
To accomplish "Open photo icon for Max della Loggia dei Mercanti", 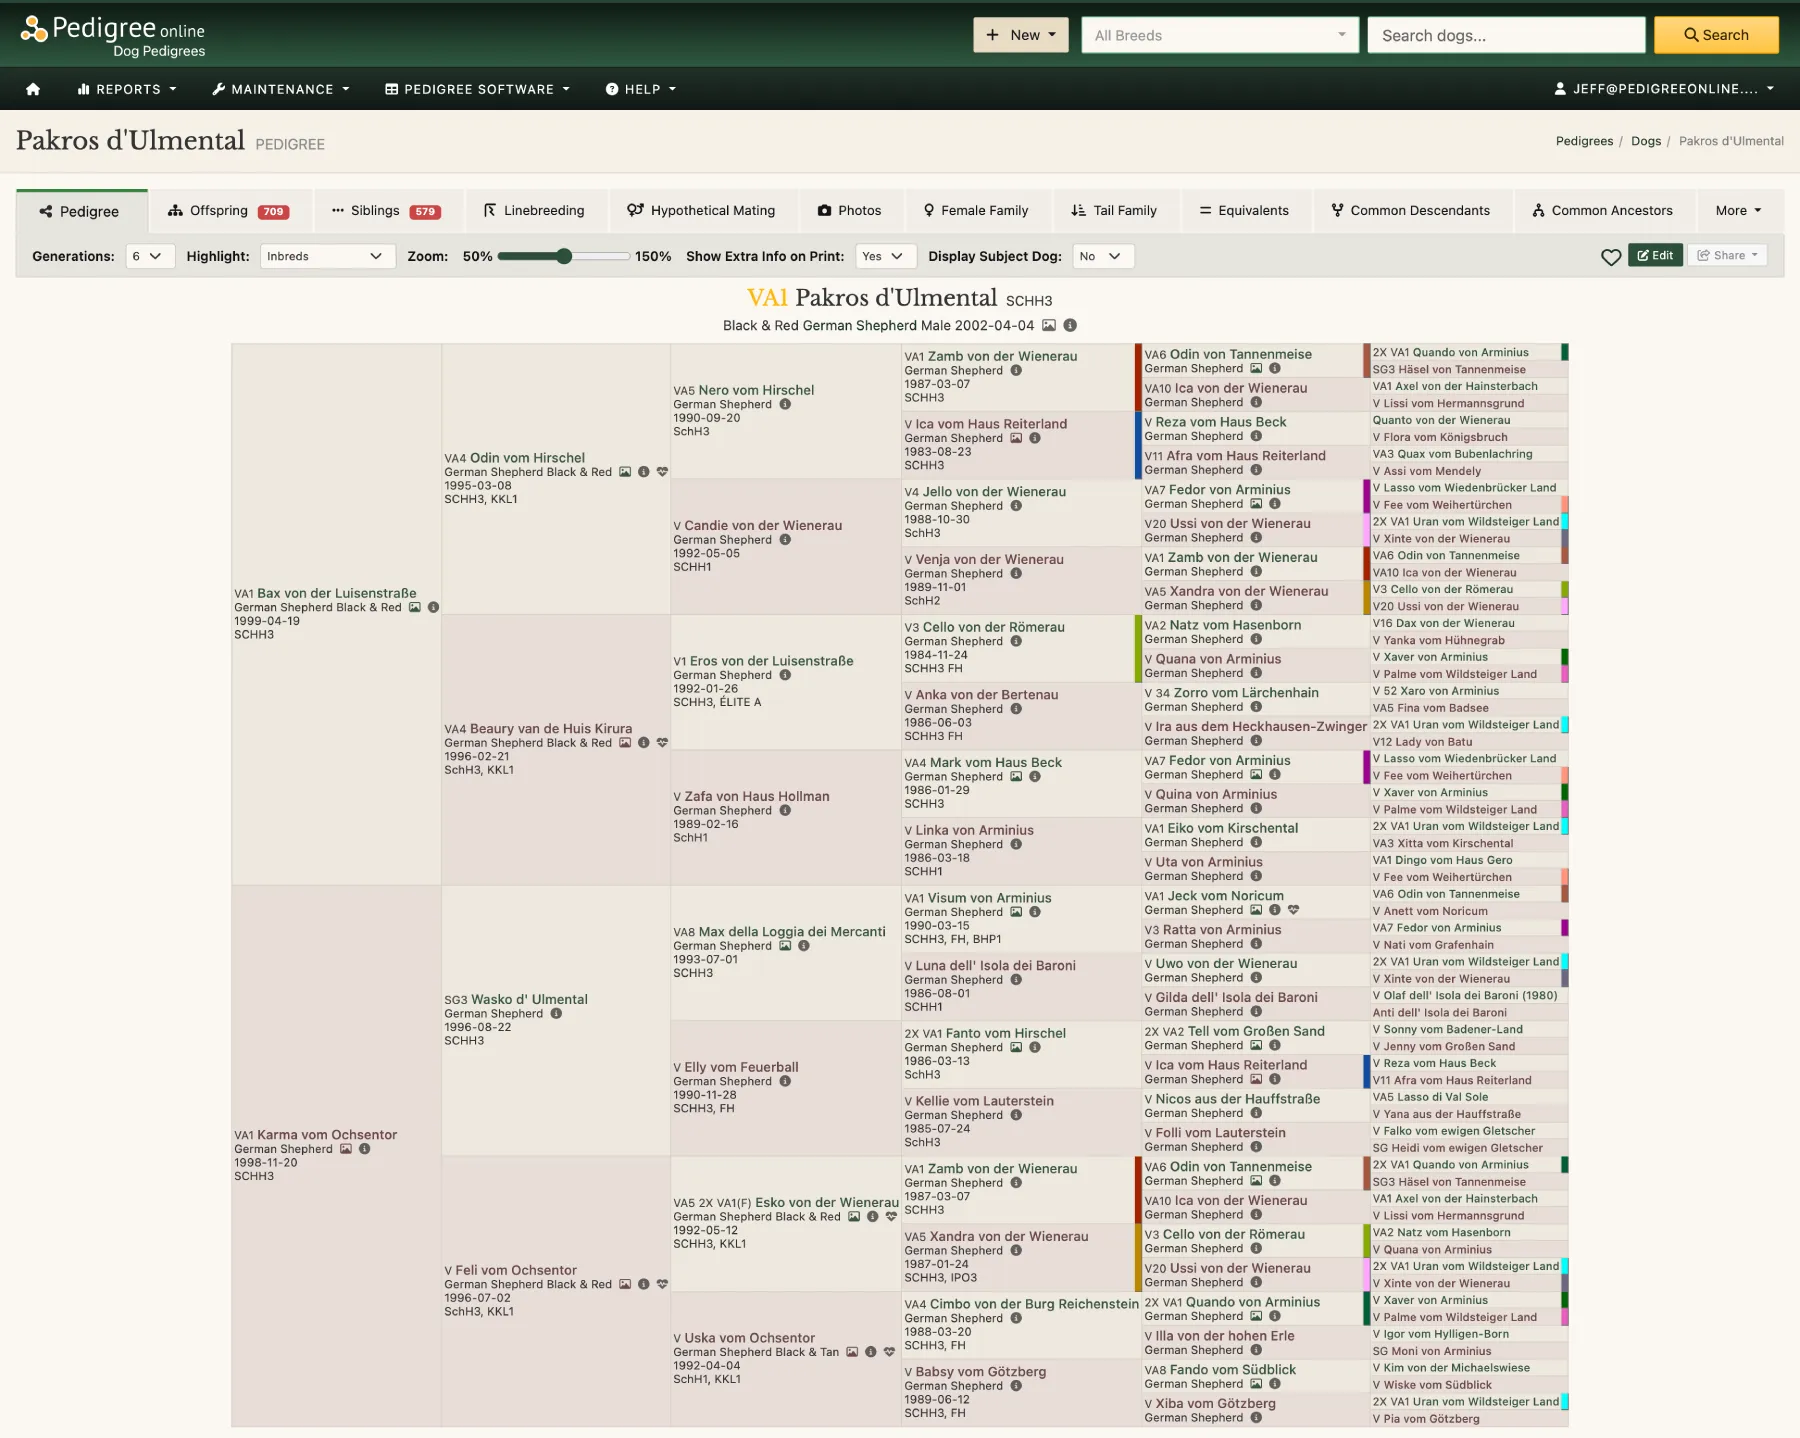I will [x=785, y=946].
